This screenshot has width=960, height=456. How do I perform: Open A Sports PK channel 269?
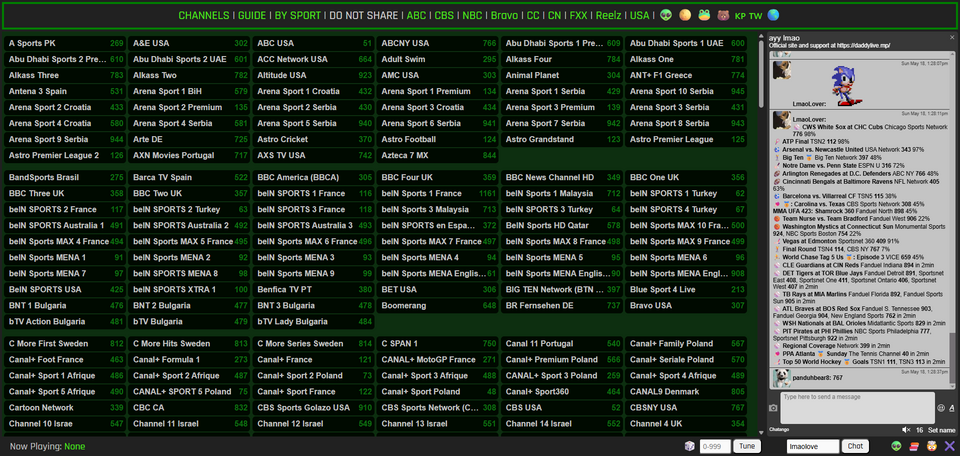(66, 43)
